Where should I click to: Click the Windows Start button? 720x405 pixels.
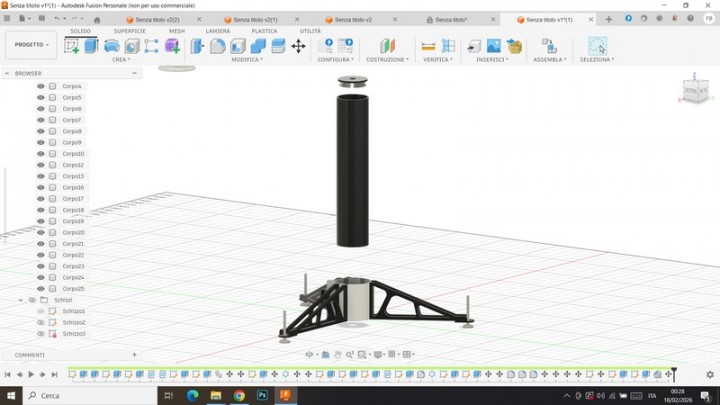click(10, 396)
